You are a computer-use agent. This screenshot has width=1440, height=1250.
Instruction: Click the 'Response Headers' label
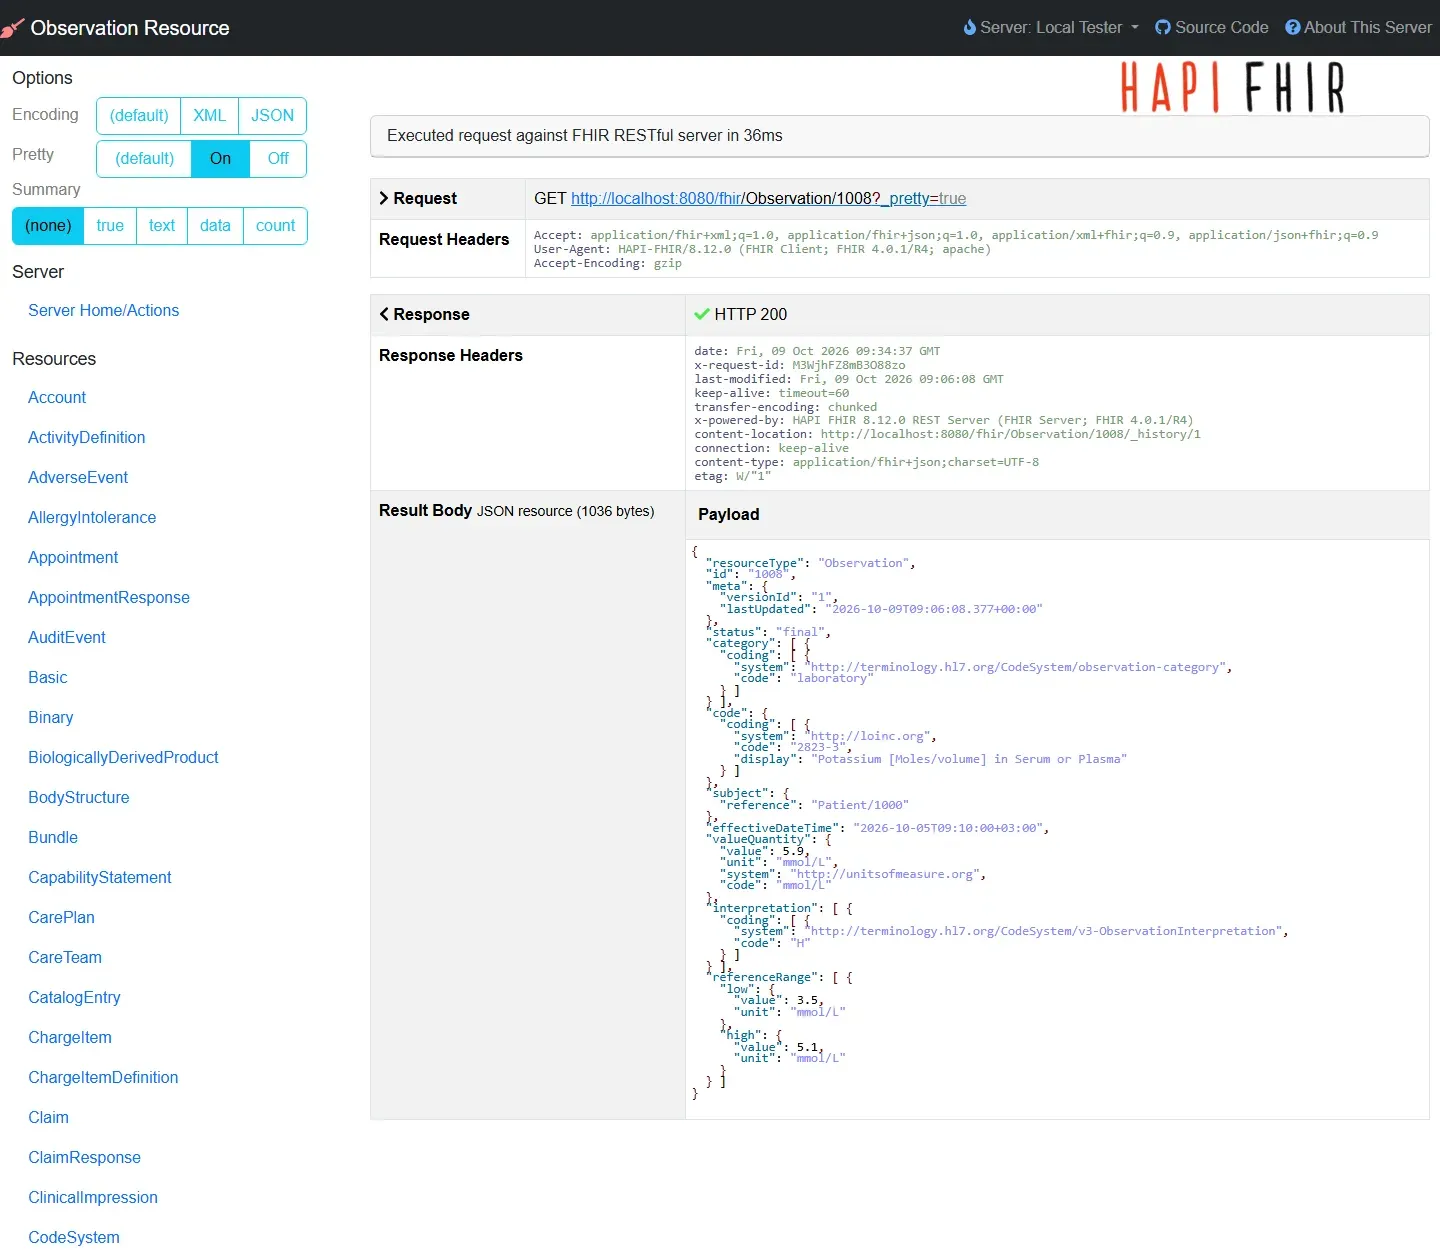point(451,356)
